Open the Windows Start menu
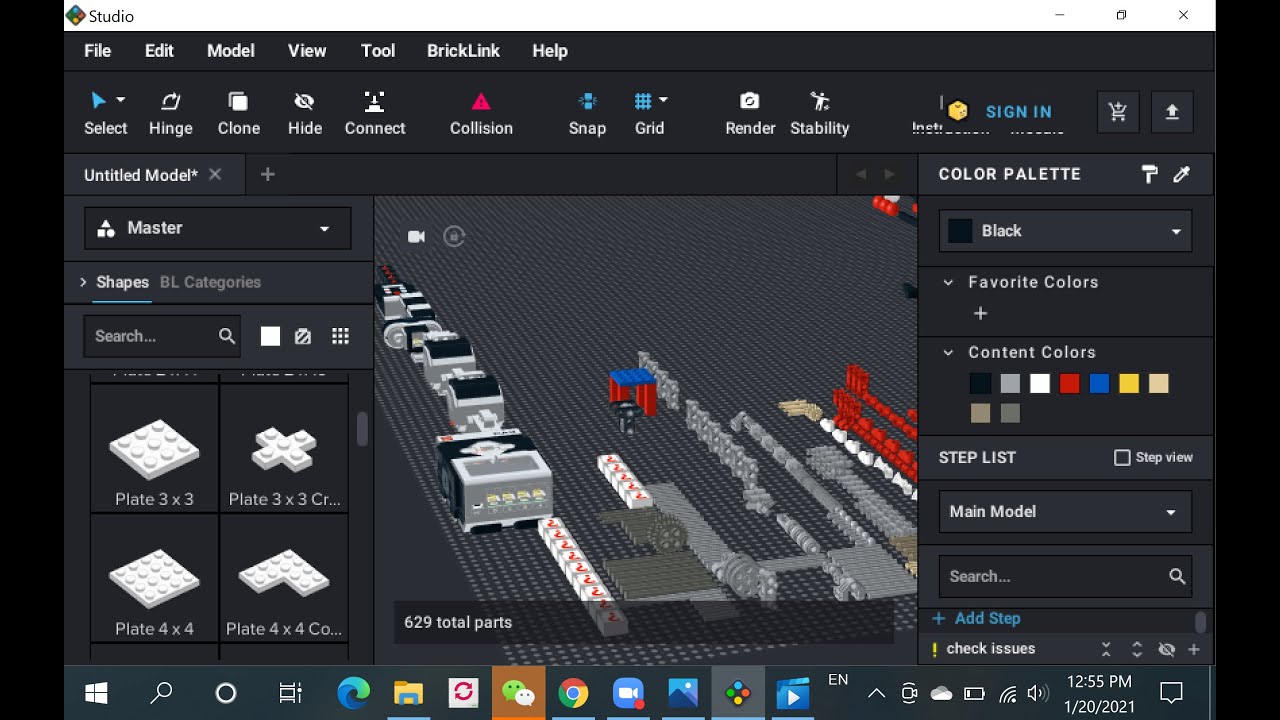 coord(96,694)
